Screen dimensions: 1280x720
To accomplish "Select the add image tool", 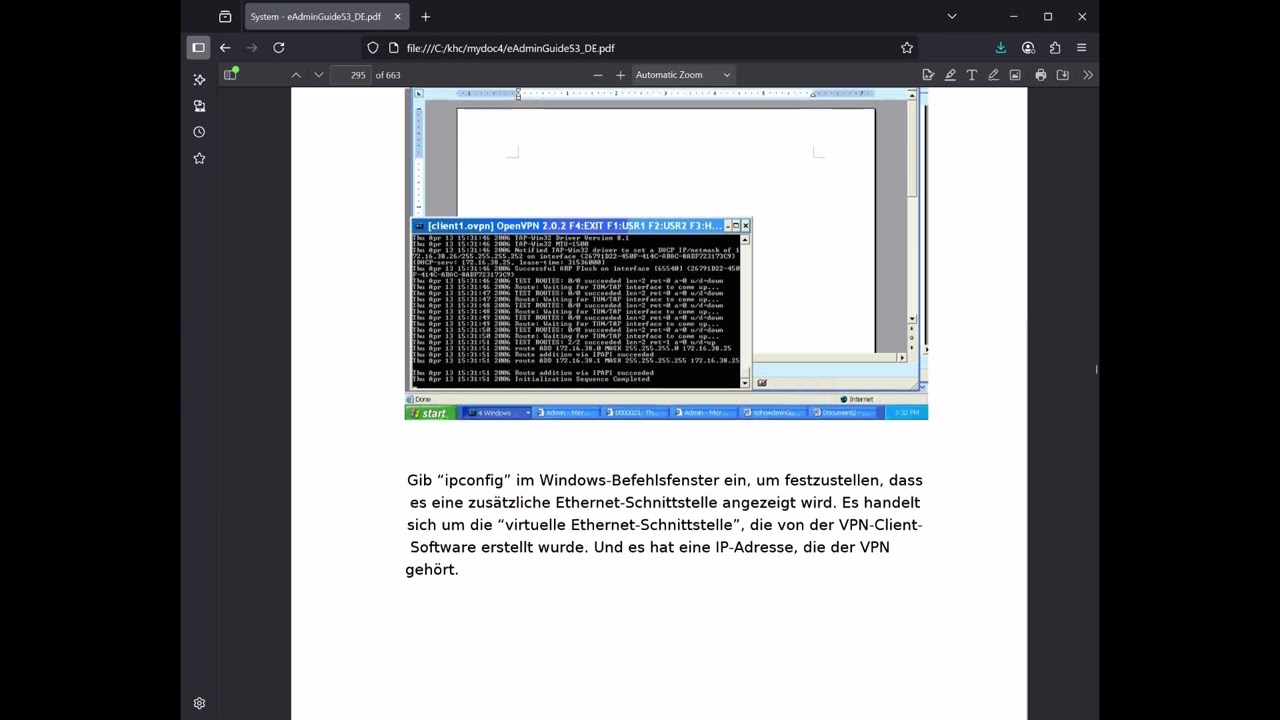I will coord(1015,75).
